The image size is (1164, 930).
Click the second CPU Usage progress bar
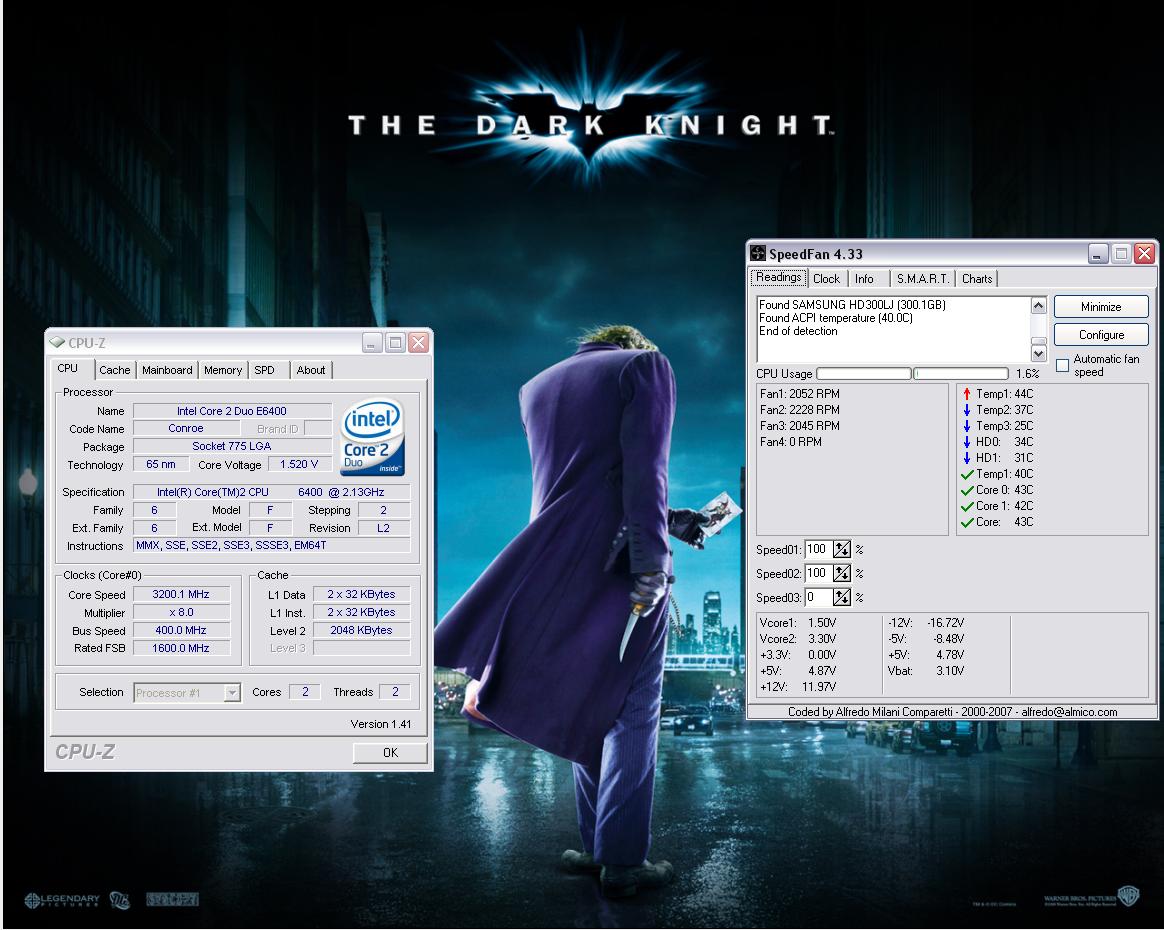(961, 373)
